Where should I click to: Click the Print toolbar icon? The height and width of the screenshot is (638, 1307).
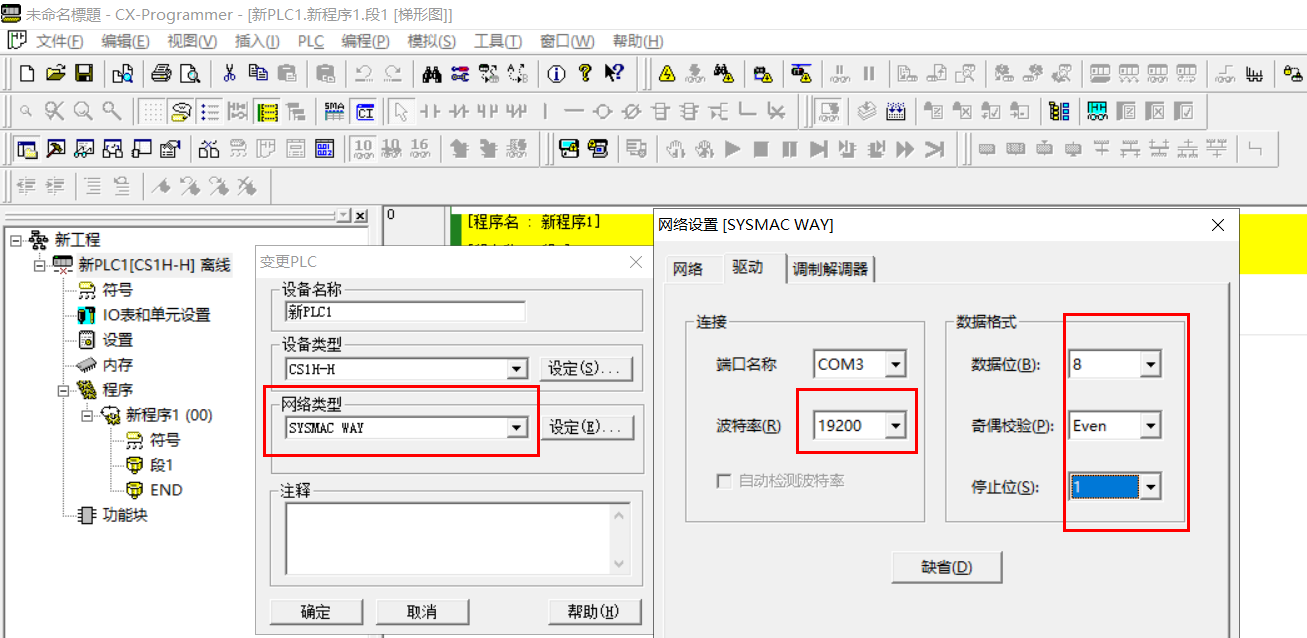[x=161, y=73]
